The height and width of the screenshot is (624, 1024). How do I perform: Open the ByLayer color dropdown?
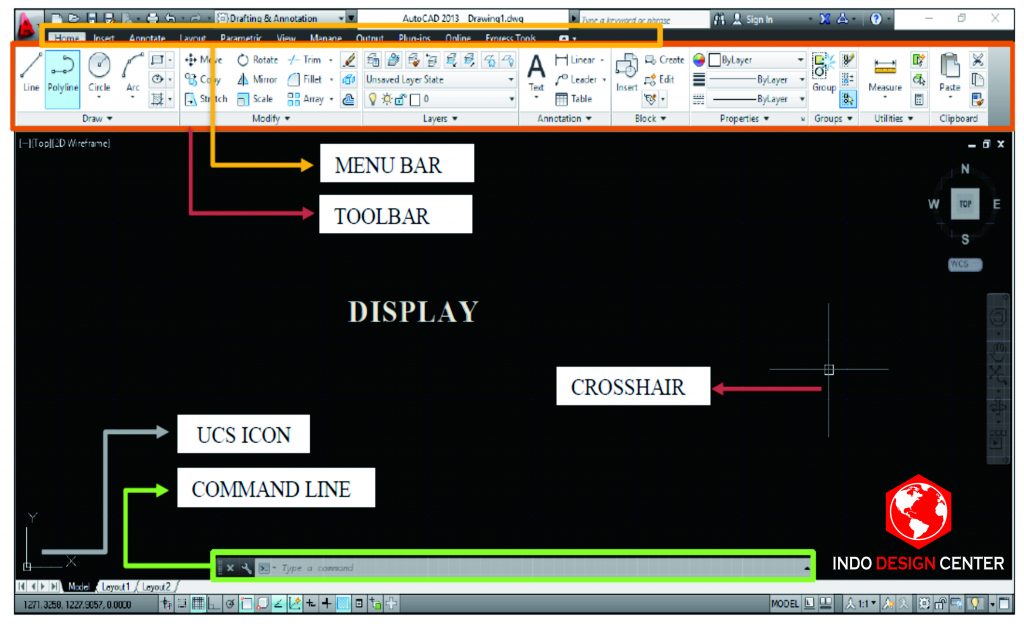click(x=757, y=60)
